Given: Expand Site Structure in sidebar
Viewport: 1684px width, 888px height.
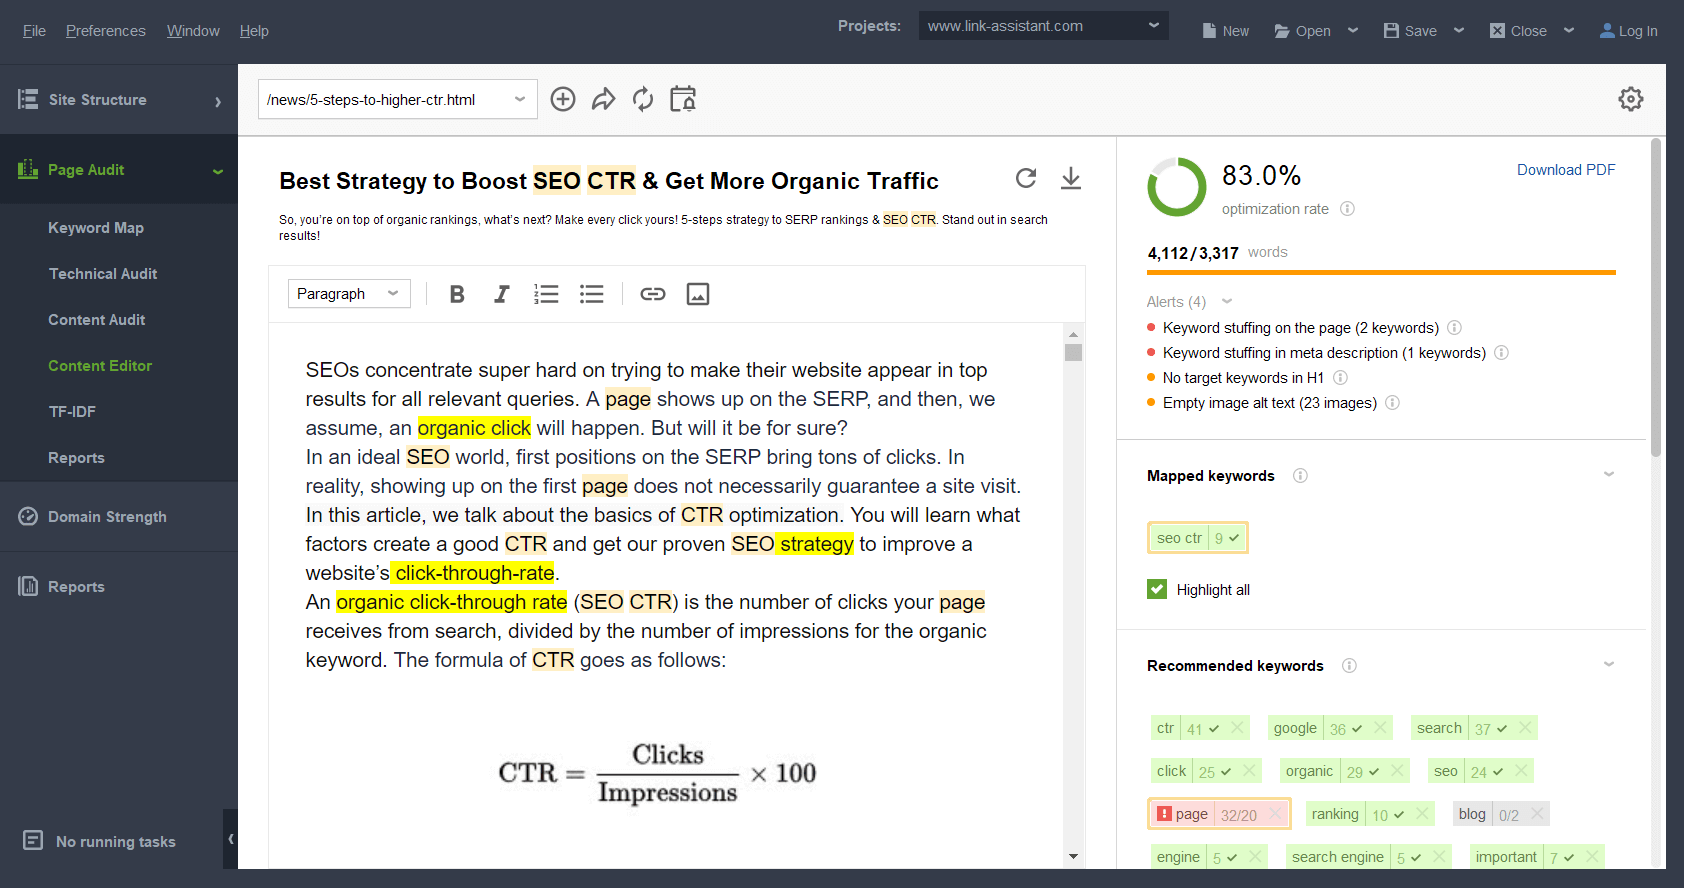Looking at the screenshot, I should pos(119,100).
